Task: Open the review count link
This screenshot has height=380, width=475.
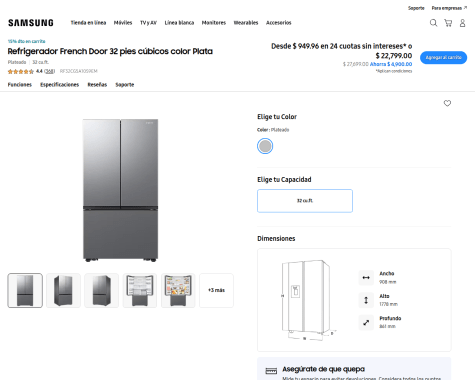Action: click(x=49, y=71)
